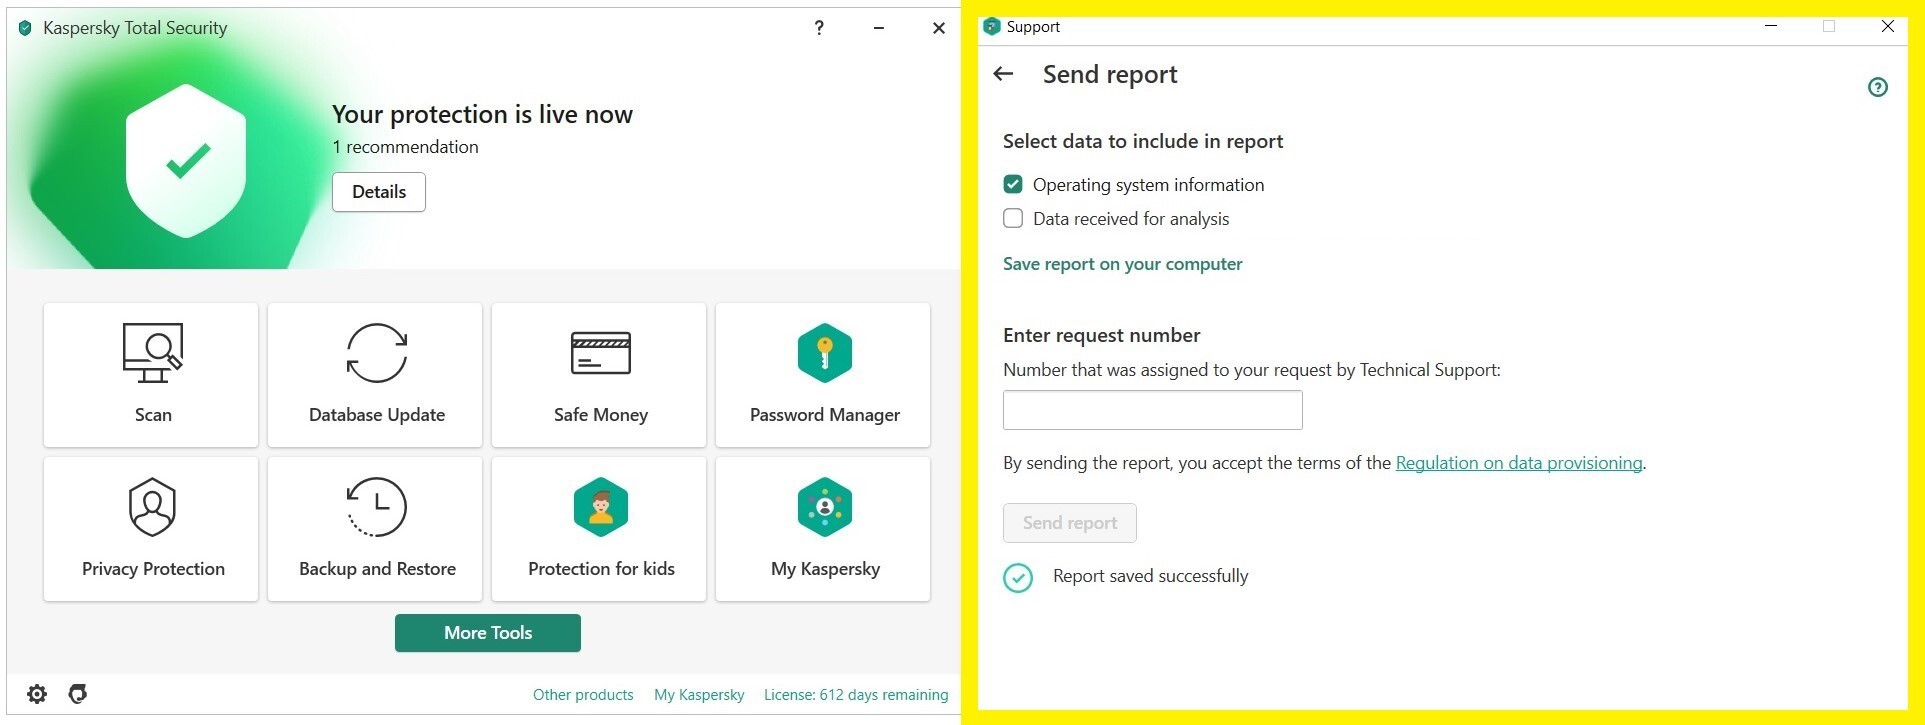Click 'Report saved successfully' status text
Viewport: 1925px width, 725px height.
1151,576
